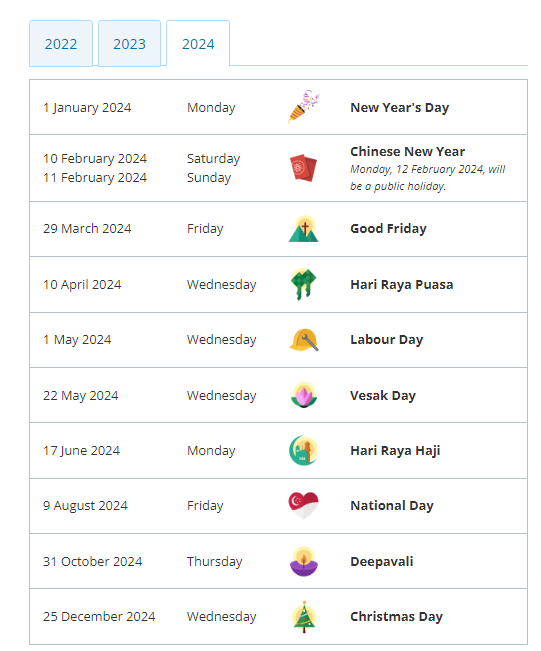541x651 pixels.
Task: Click the Hari Raya Haji mosque icon
Action: coord(304,450)
